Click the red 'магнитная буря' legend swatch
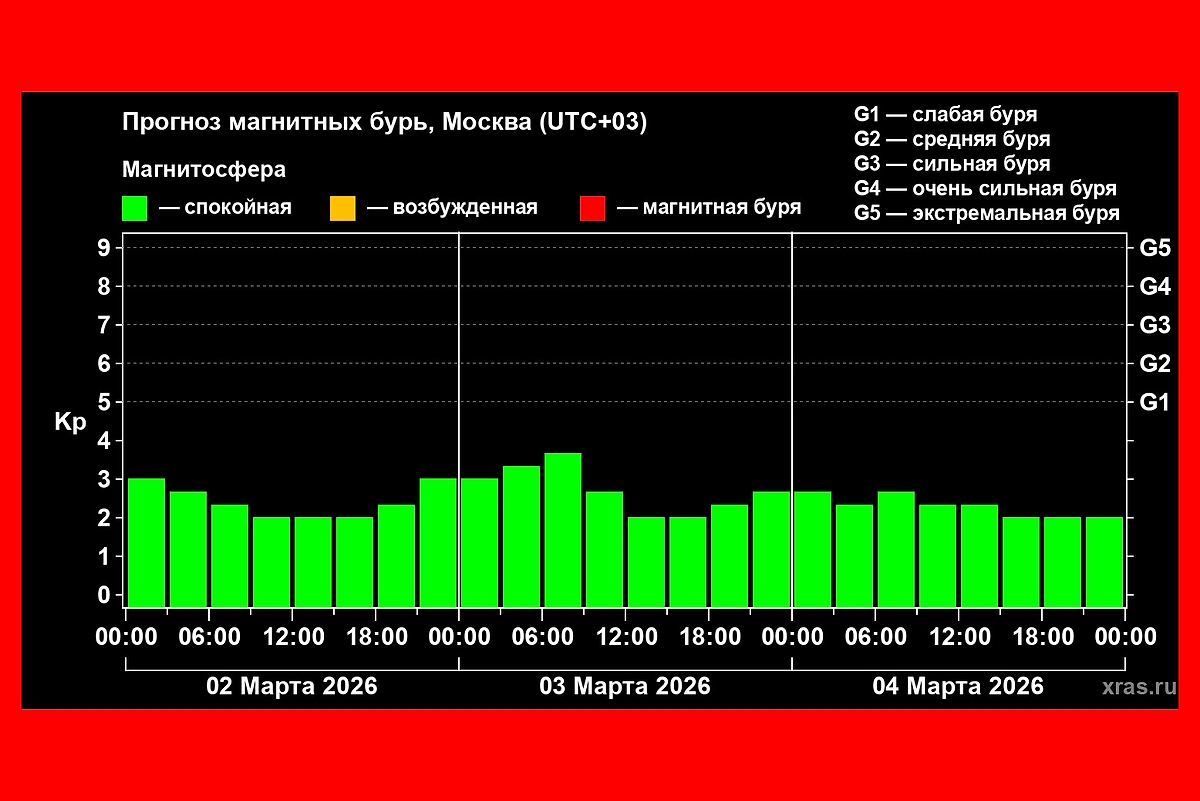 pos(593,208)
